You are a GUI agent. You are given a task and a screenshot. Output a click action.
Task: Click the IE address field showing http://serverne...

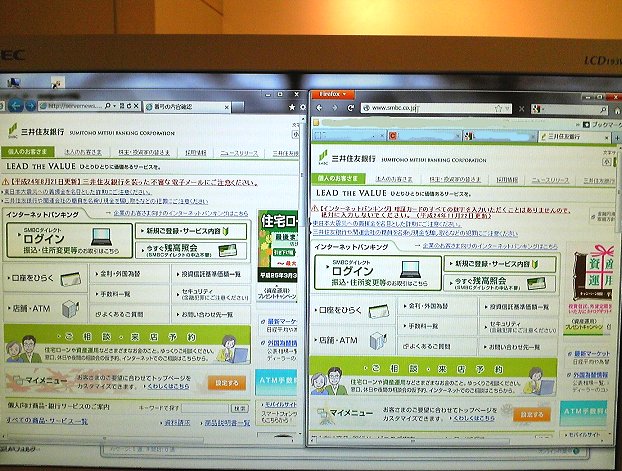(x=75, y=106)
